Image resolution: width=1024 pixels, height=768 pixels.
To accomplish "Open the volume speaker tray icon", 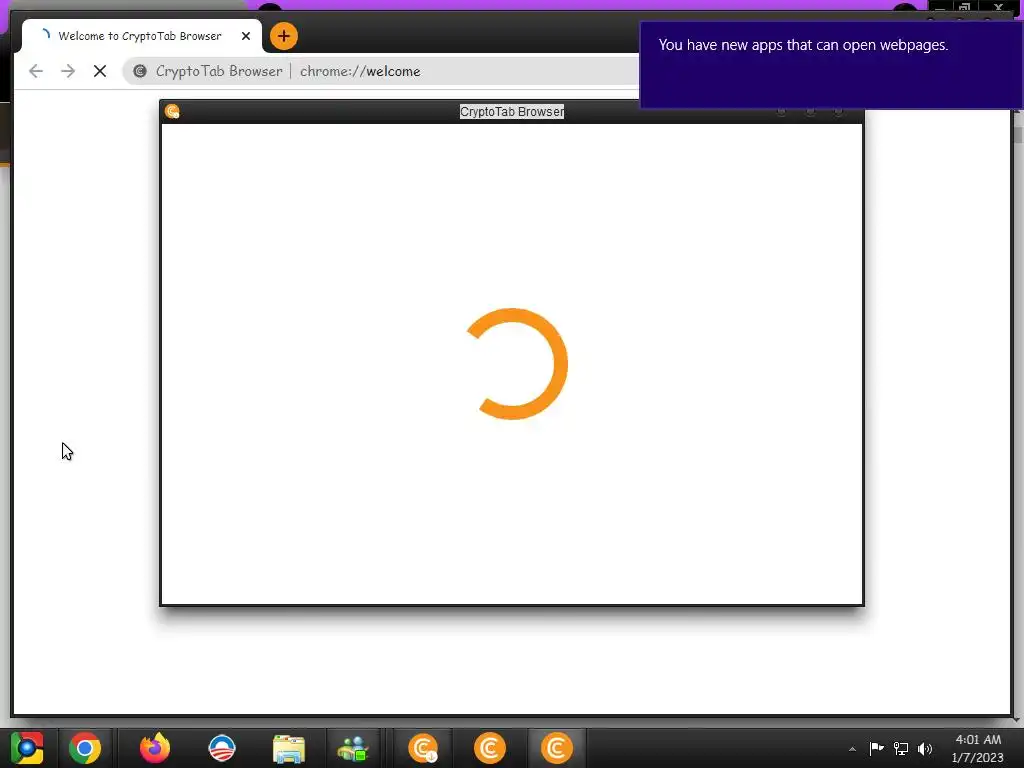I will point(925,748).
